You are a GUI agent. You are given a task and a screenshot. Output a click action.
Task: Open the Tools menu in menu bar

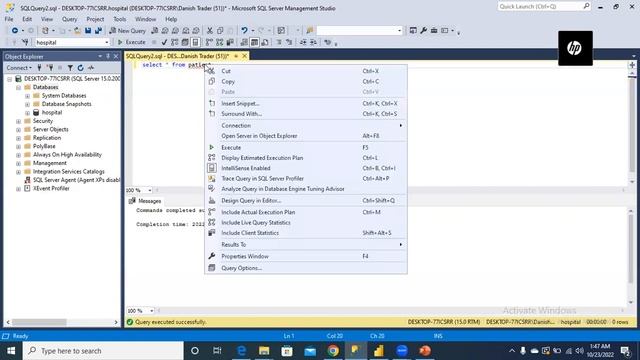pyautogui.click(x=120, y=19)
